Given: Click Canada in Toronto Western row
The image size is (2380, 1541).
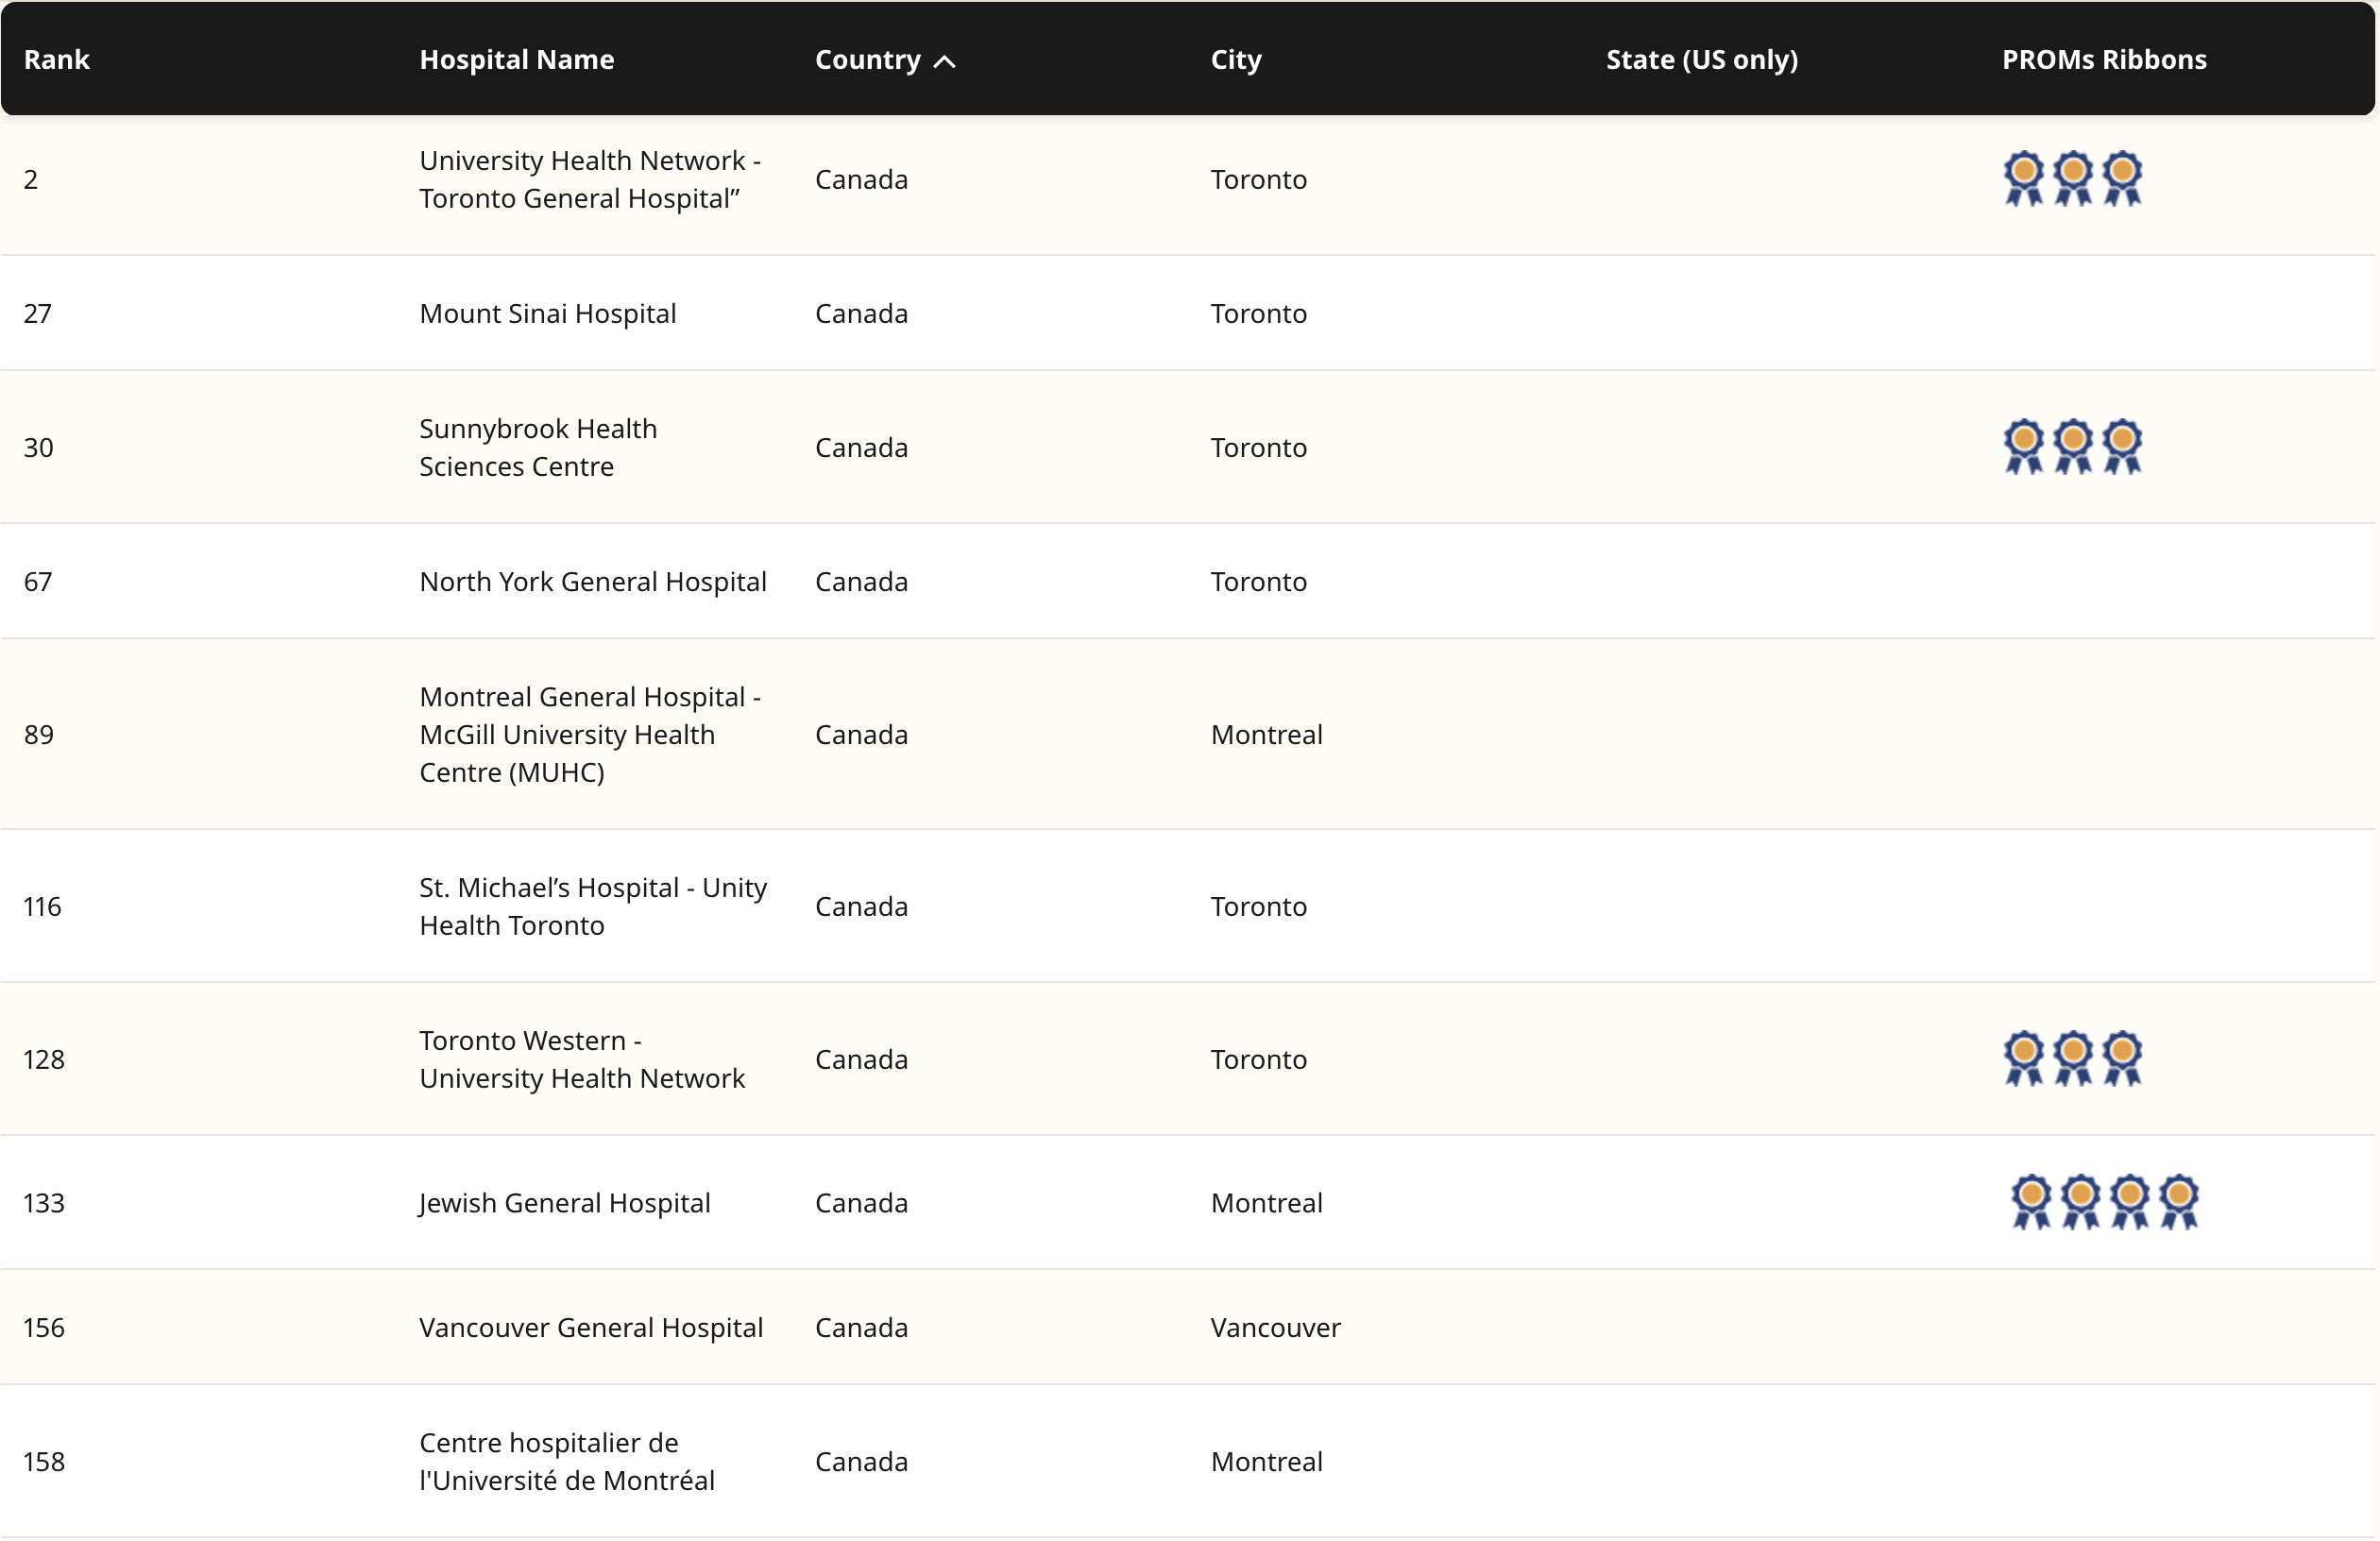Looking at the screenshot, I should pyautogui.click(x=862, y=1059).
